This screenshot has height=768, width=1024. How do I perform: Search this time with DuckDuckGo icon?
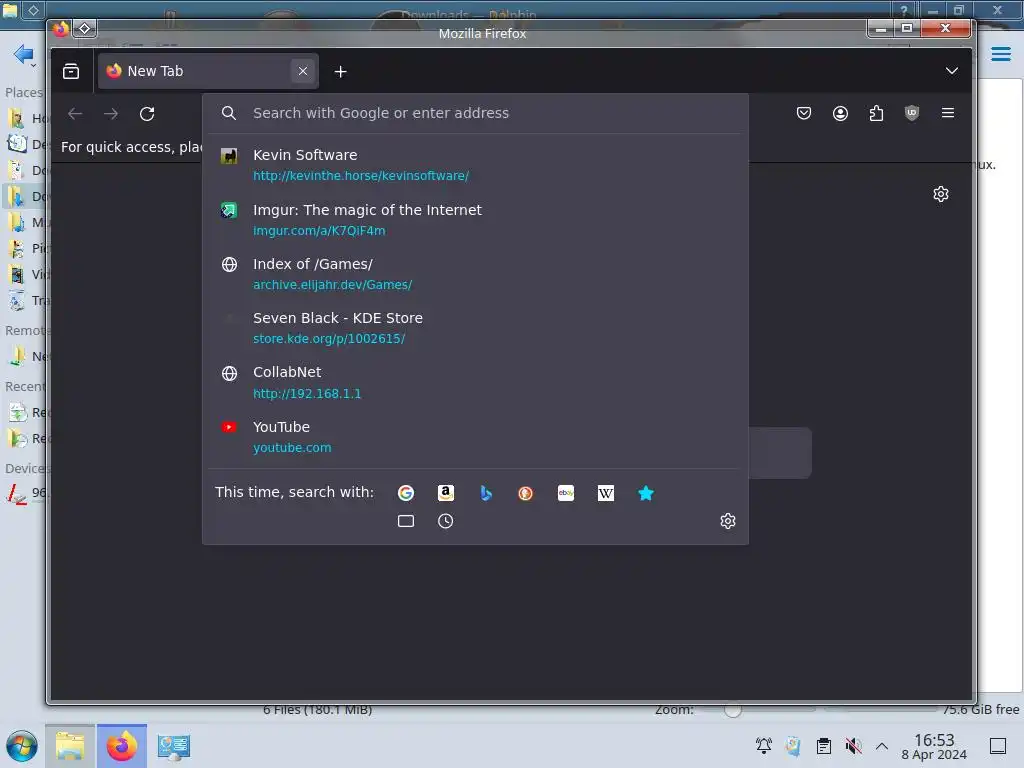[x=525, y=493]
